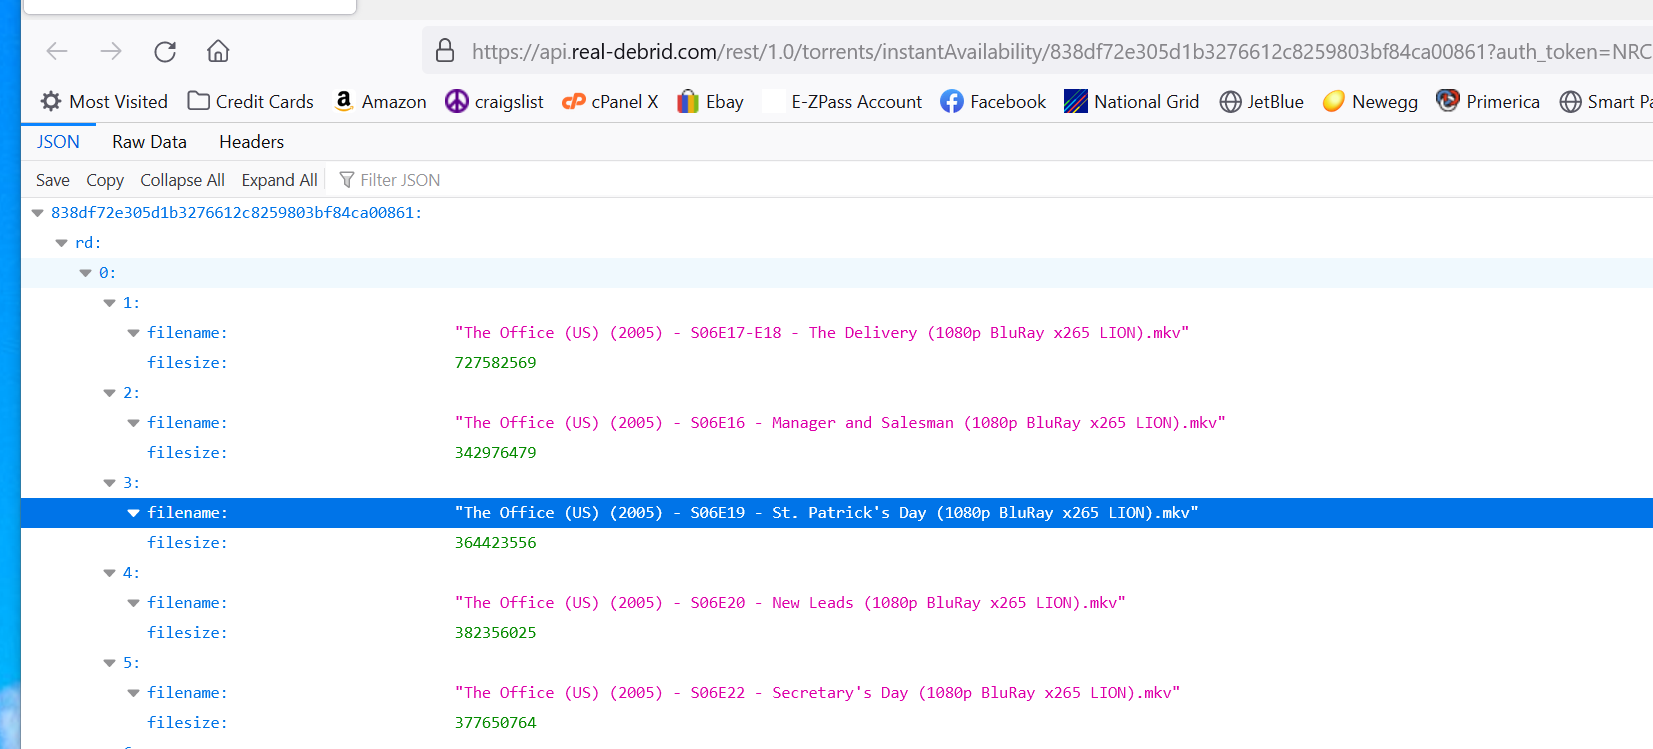Switch to the Headers tab

pos(251,141)
